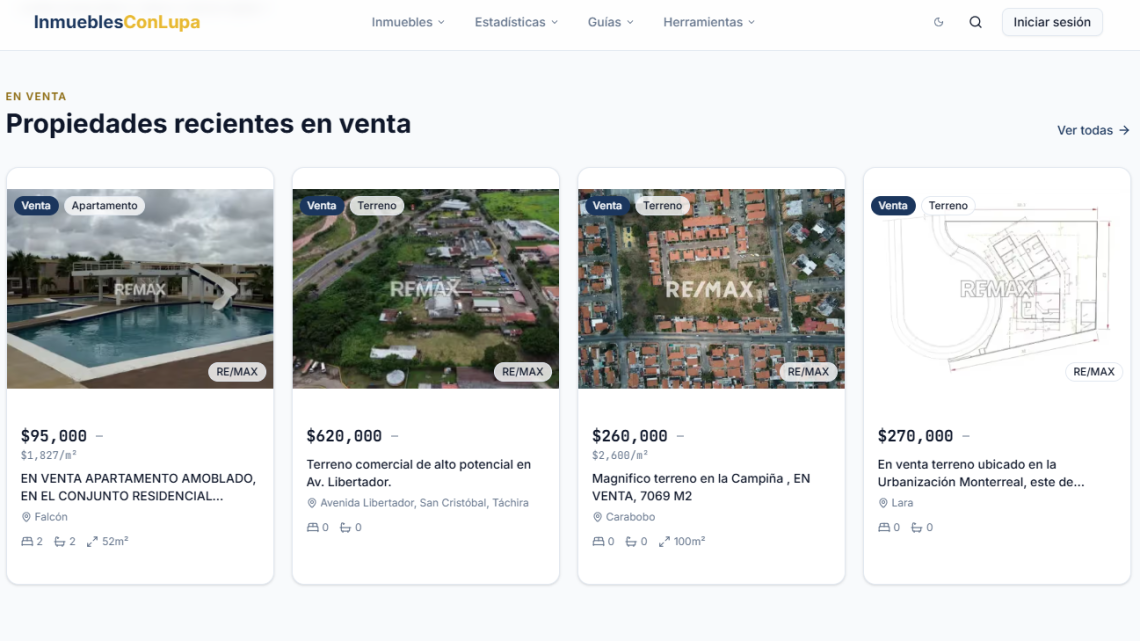
Task: Click RE/MAX tag on the Carabobo card
Action: click(808, 371)
